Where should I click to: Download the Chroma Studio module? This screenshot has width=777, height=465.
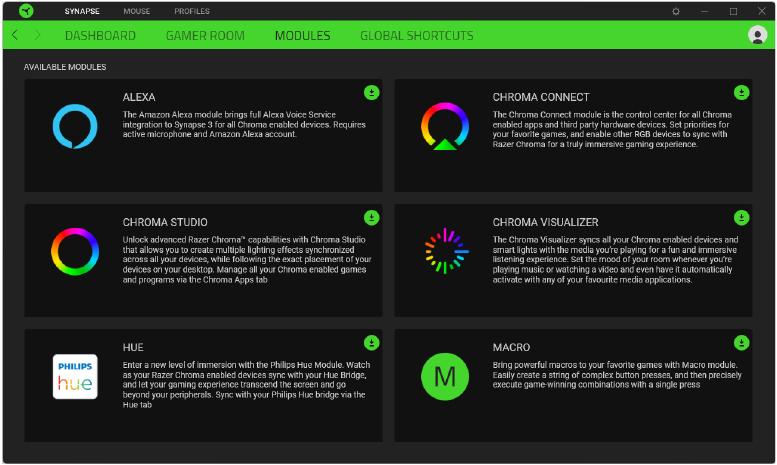click(x=372, y=218)
